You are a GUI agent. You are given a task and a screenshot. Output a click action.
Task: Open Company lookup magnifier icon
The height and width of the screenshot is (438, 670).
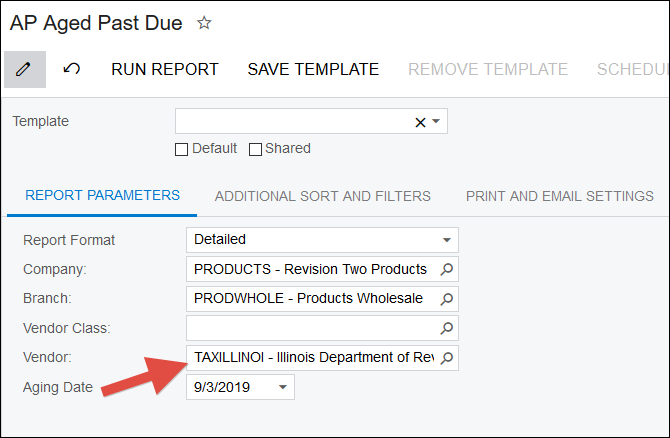(447, 269)
